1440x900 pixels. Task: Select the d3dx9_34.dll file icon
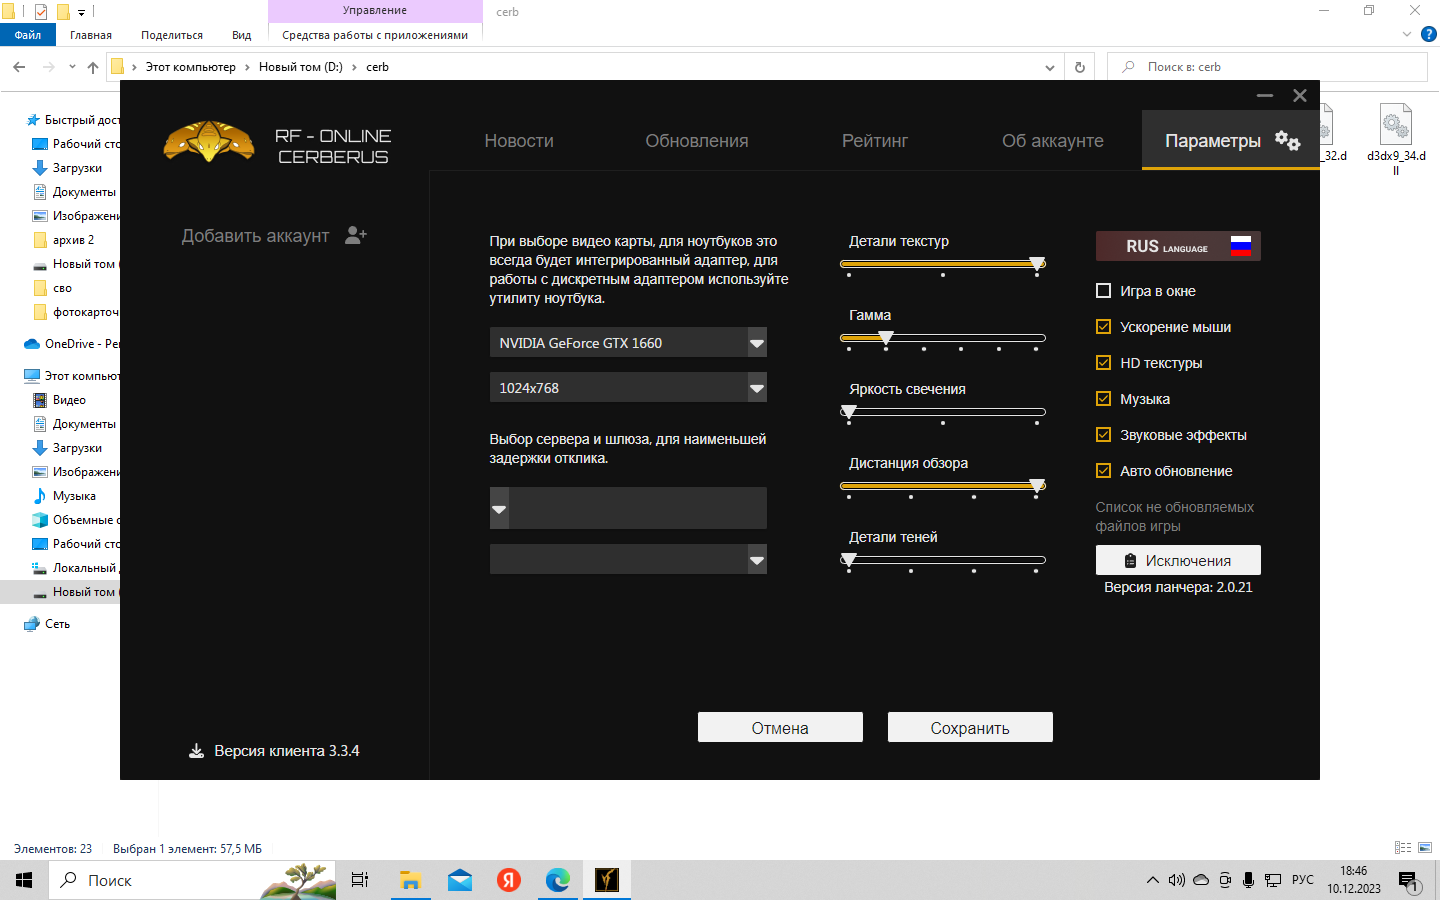pos(1396,126)
